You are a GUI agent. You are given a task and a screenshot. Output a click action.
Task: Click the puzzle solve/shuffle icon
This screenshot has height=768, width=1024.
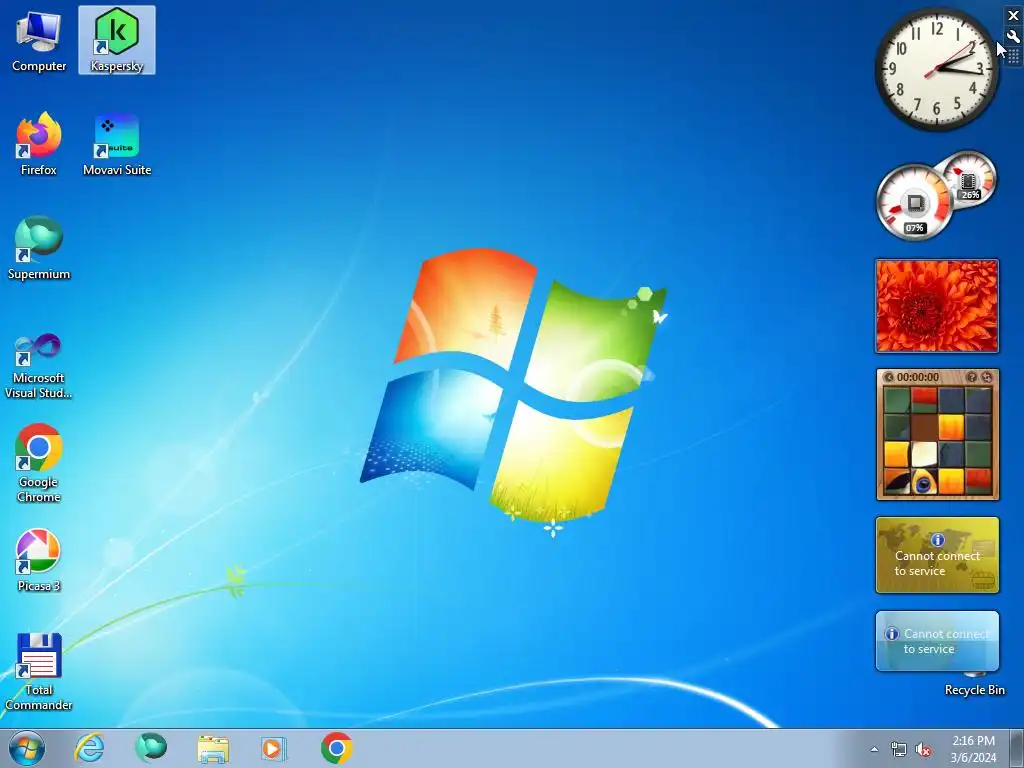click(x=987, y=377)
